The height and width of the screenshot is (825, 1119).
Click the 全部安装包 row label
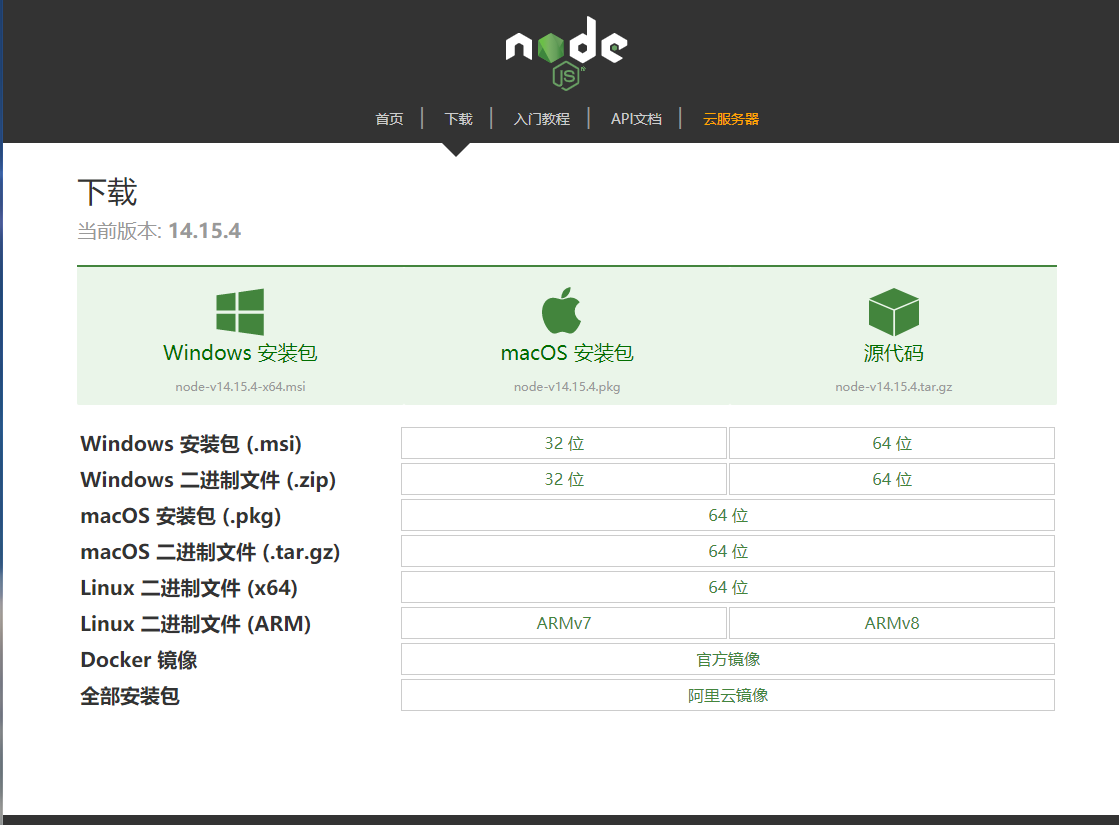click(130, 696)
